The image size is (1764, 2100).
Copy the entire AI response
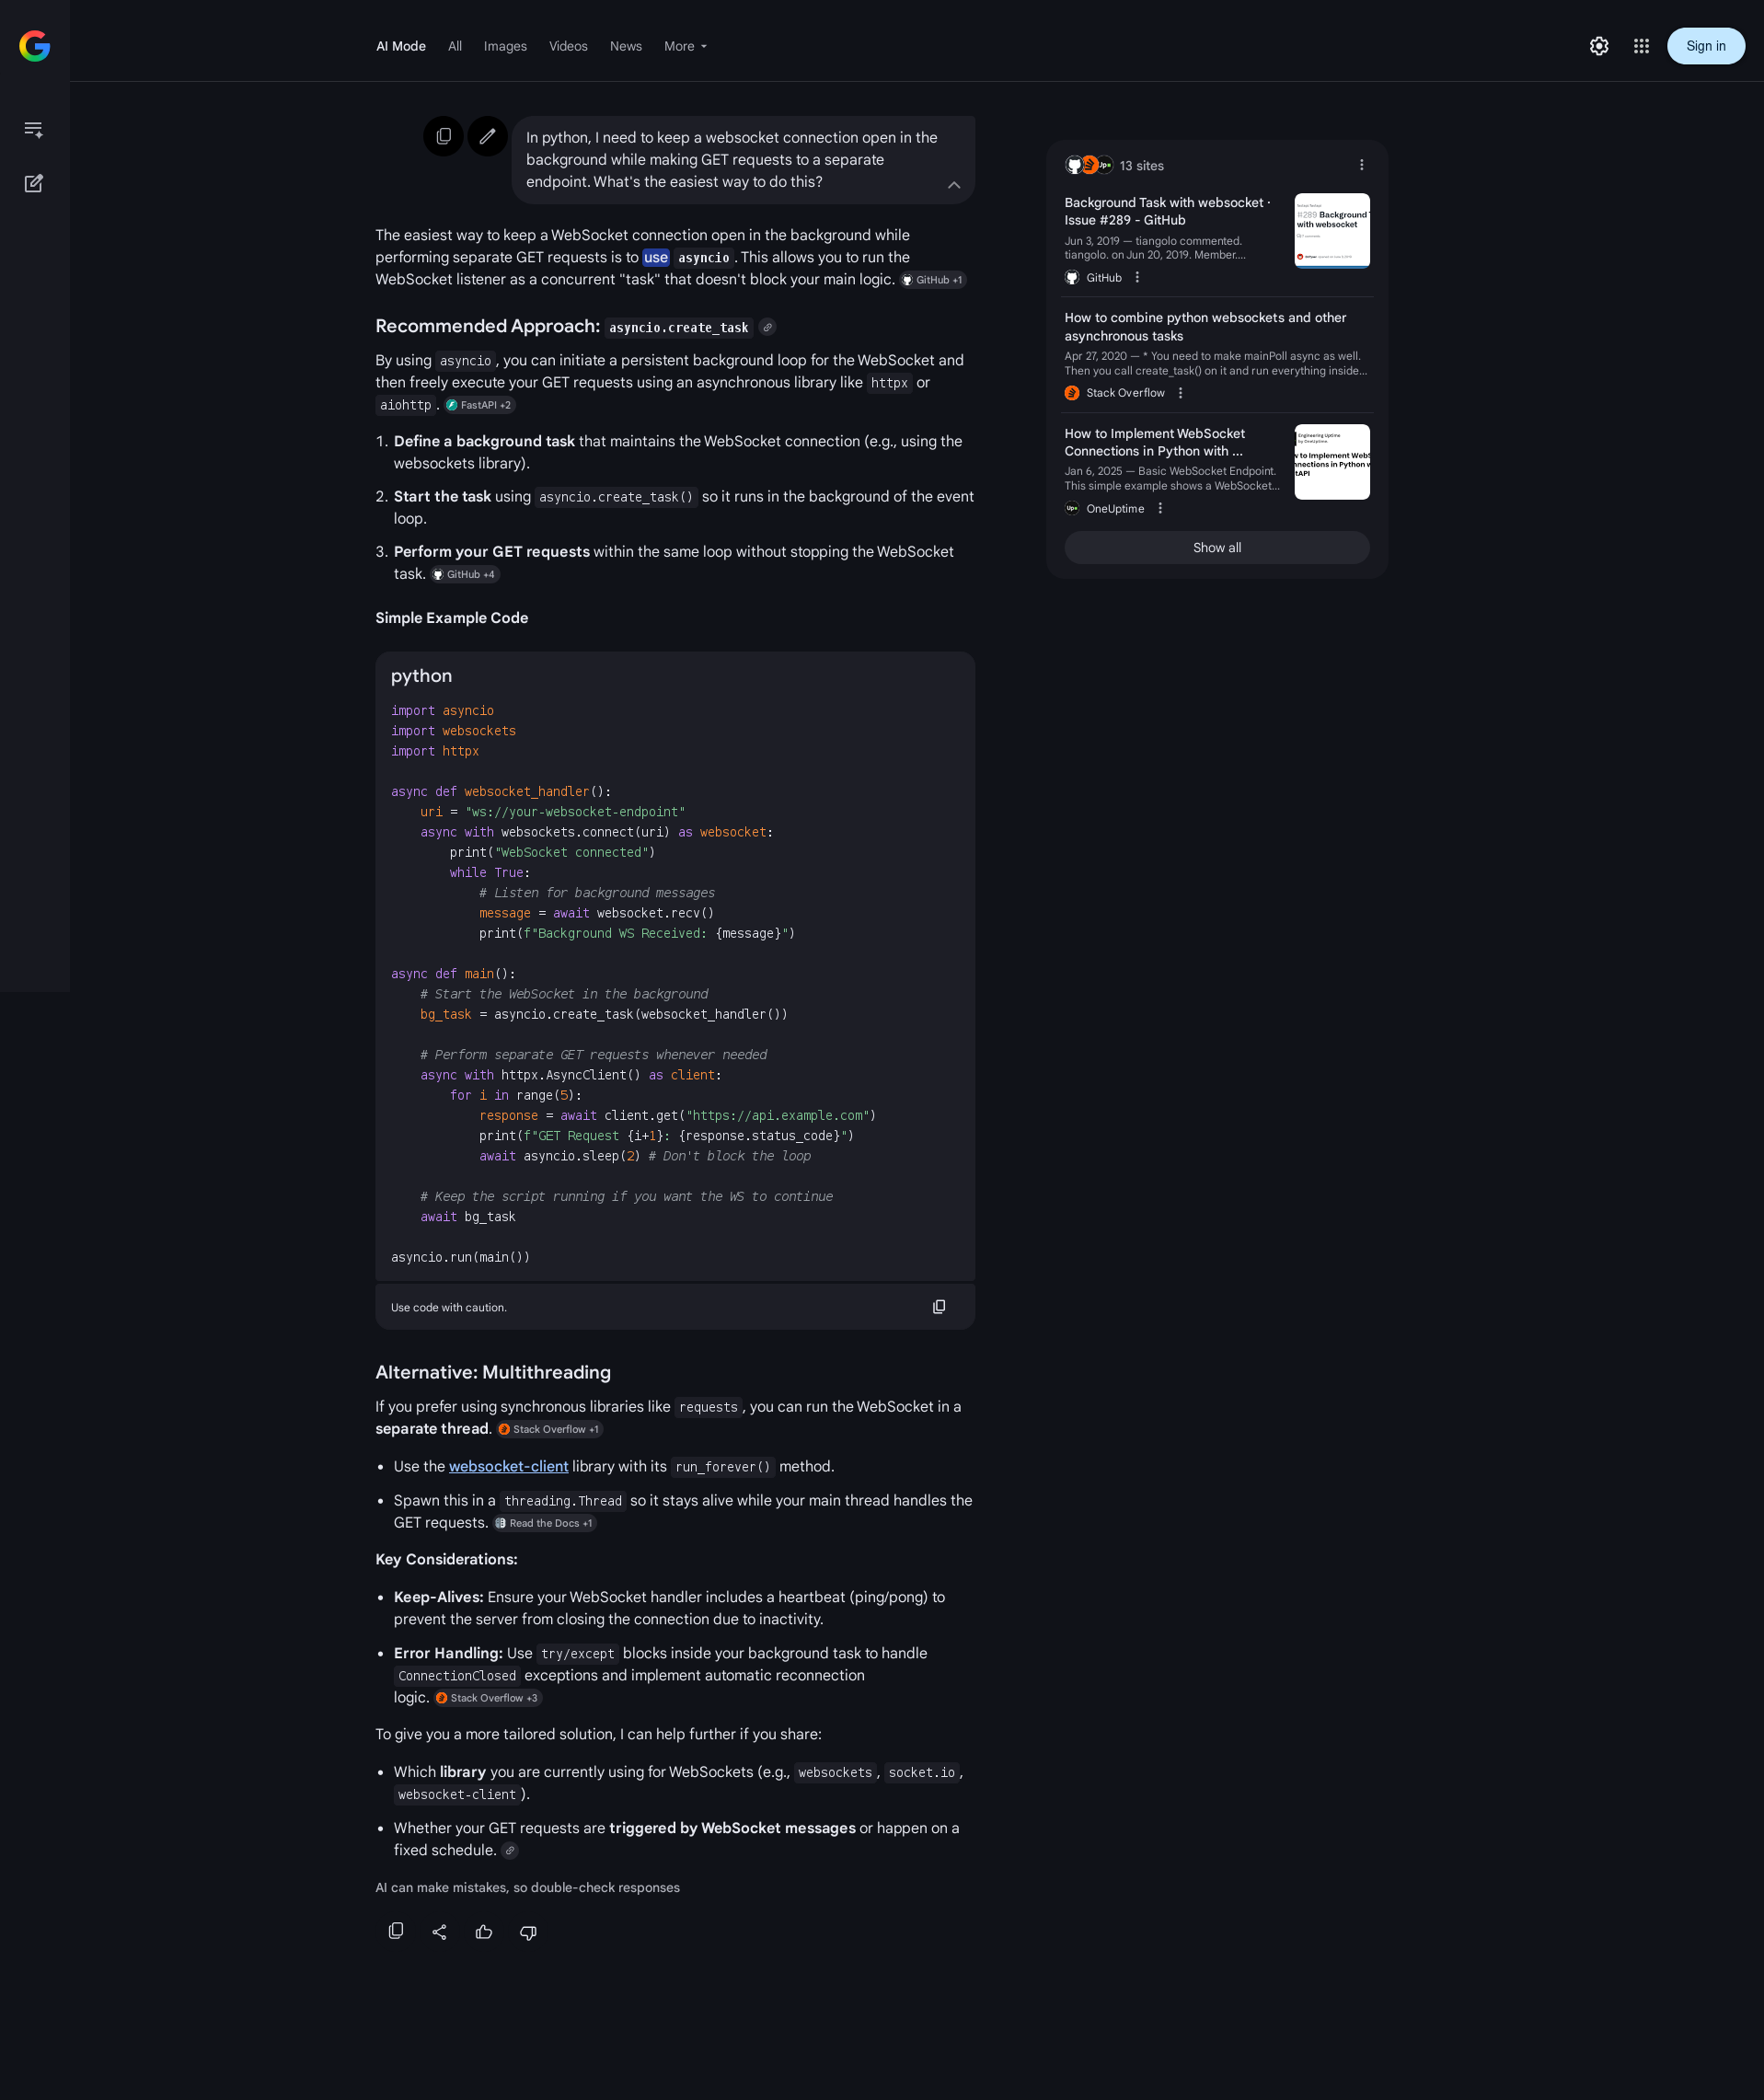point(396,1931)
